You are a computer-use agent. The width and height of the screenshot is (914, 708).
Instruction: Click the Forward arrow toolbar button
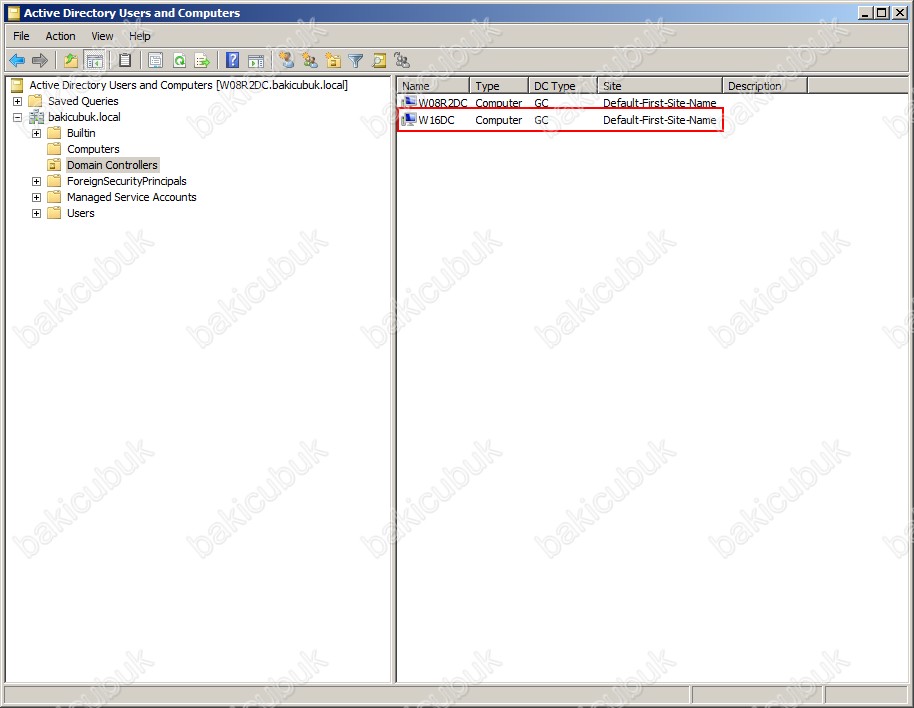(x=40, y=60)
